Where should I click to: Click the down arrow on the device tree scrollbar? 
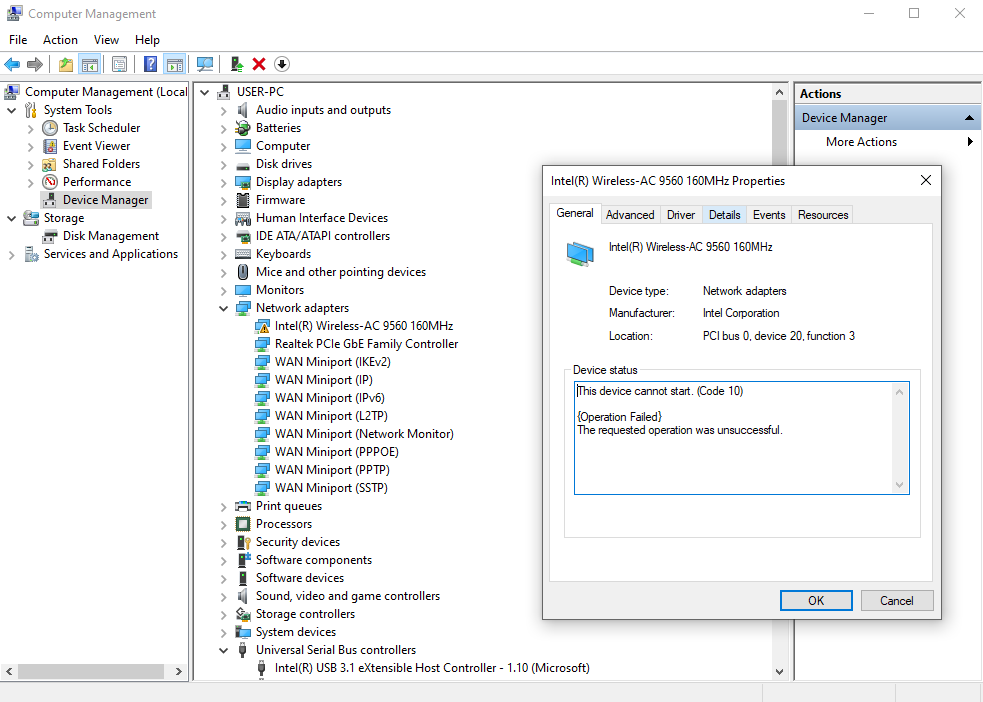click(779, 671)
